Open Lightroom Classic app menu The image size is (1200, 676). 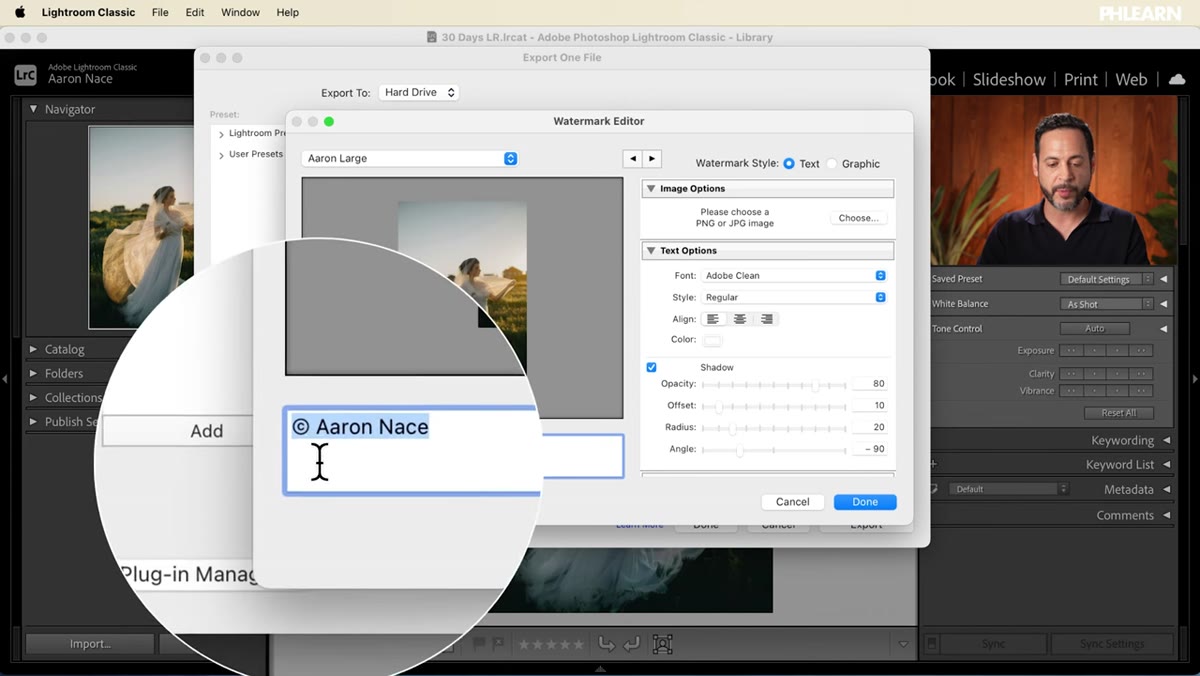(x=88, y=12)
